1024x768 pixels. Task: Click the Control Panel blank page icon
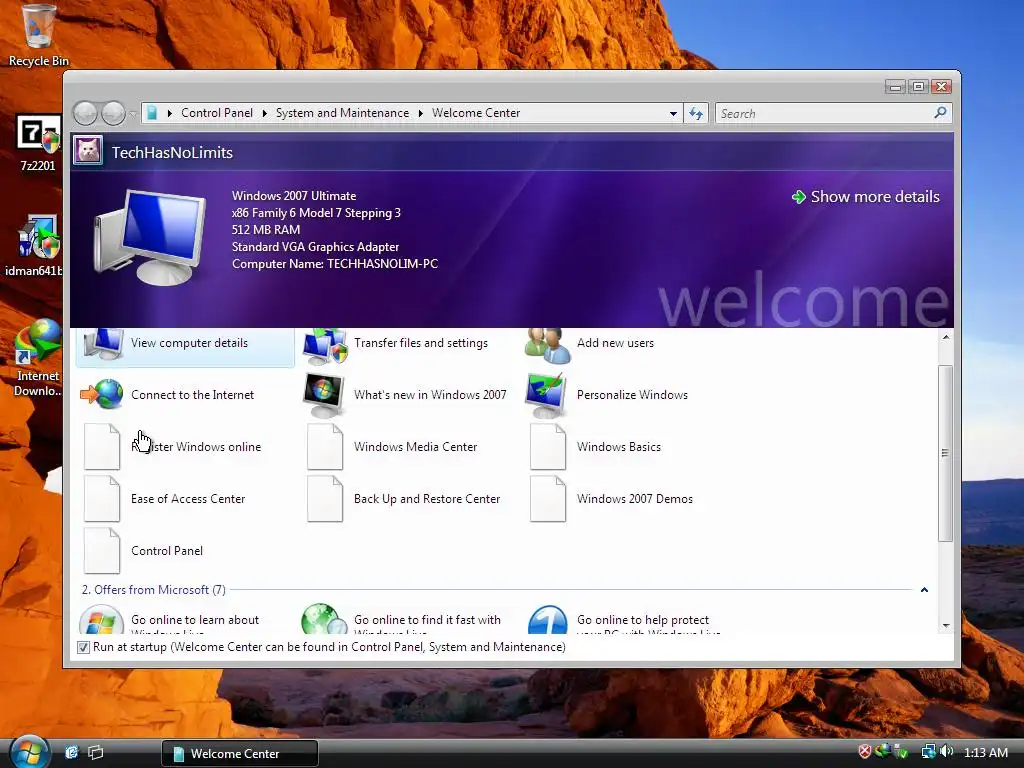pyautogui.click(x=102, y=551)
